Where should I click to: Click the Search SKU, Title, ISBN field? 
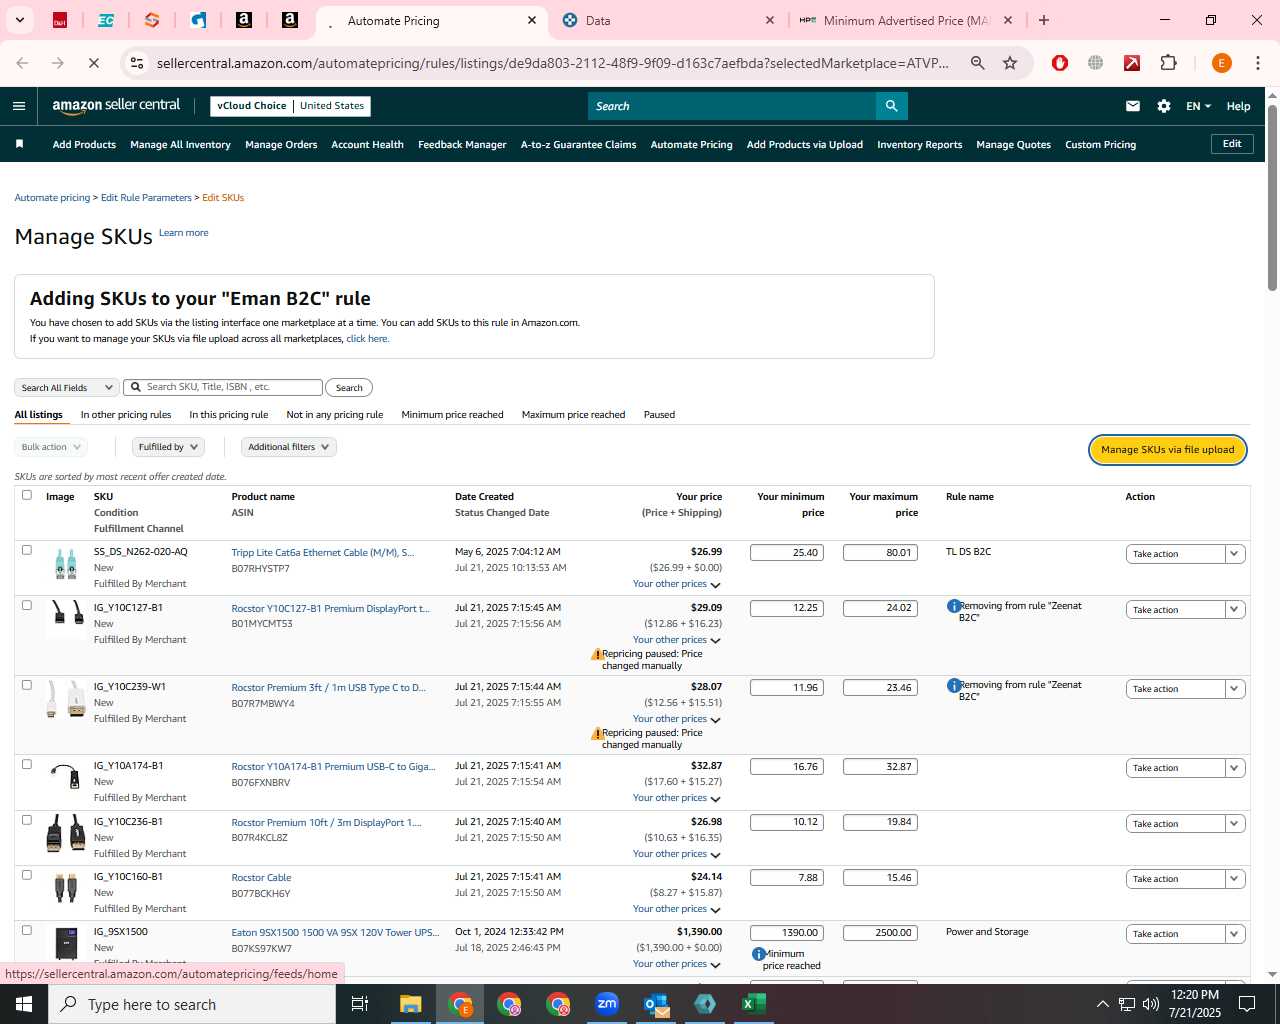point(223,387)
